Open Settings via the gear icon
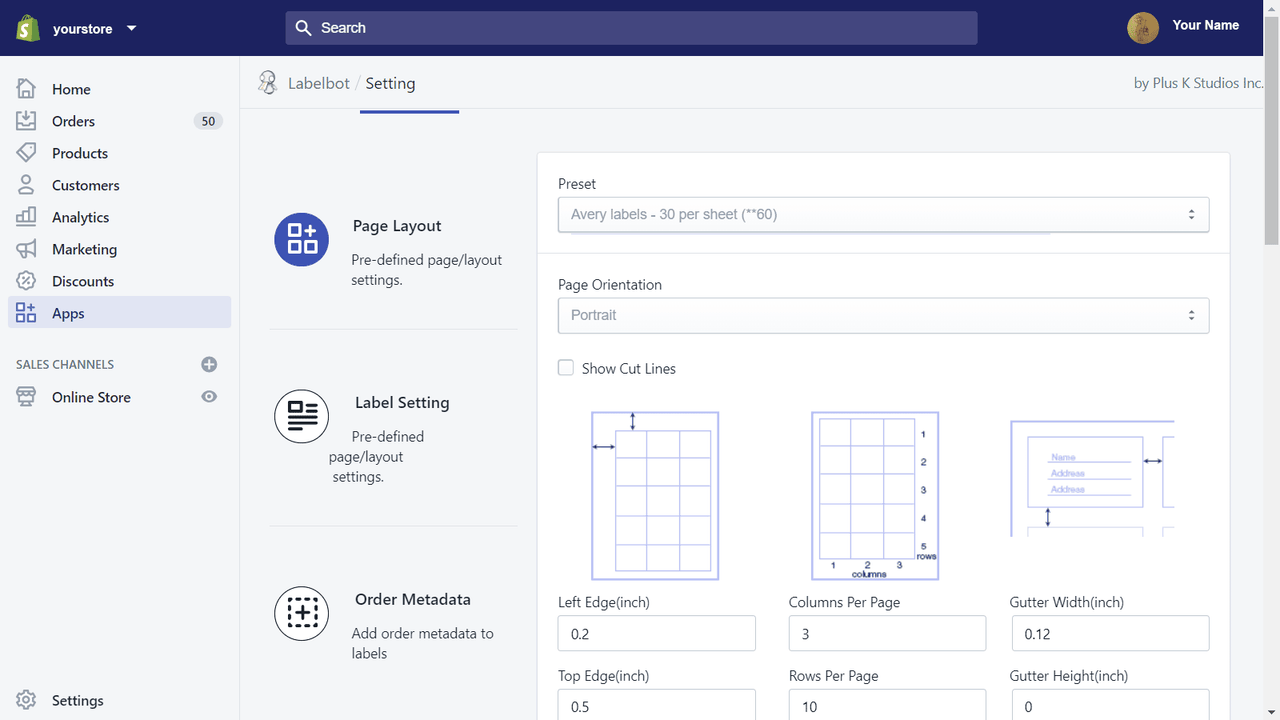The width and height of the screenshot is (1280, 720). [26, 700]
